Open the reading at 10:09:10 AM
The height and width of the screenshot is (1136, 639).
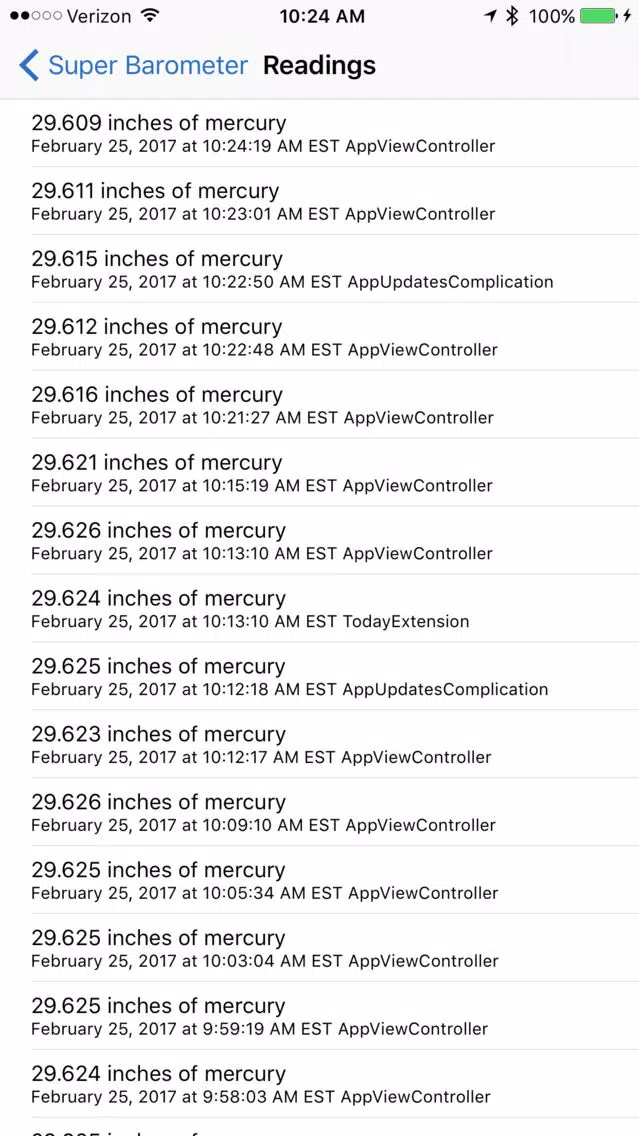320,812
